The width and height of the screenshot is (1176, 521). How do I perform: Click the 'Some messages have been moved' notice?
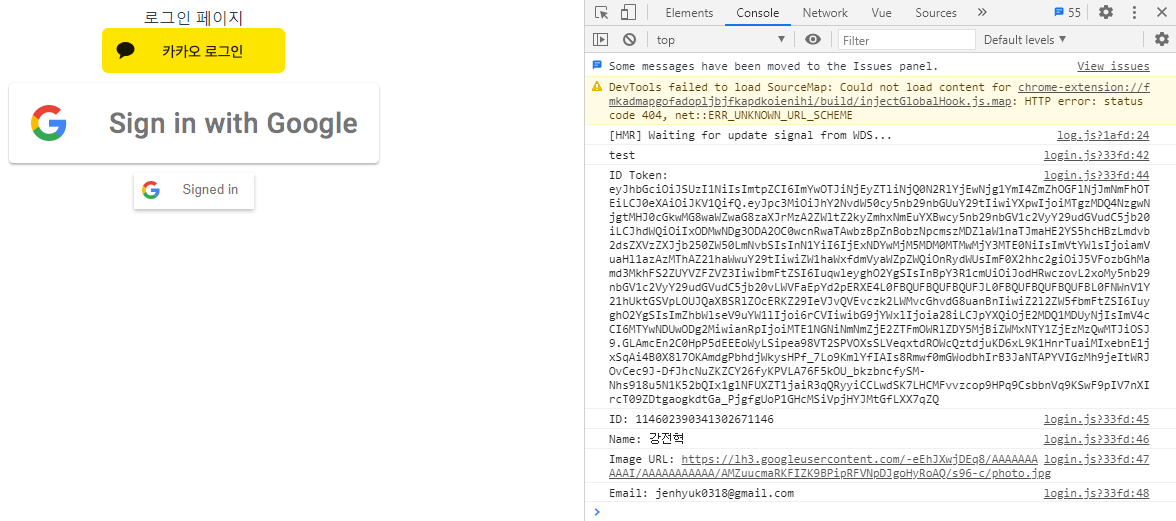(x=773, y=66)
